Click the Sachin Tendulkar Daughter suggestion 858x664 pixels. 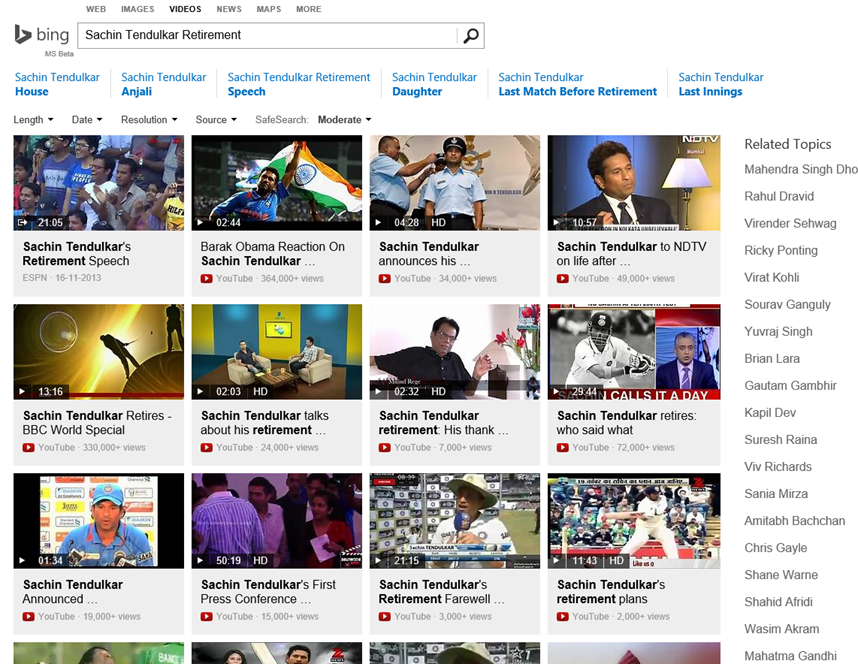[434, 84]
